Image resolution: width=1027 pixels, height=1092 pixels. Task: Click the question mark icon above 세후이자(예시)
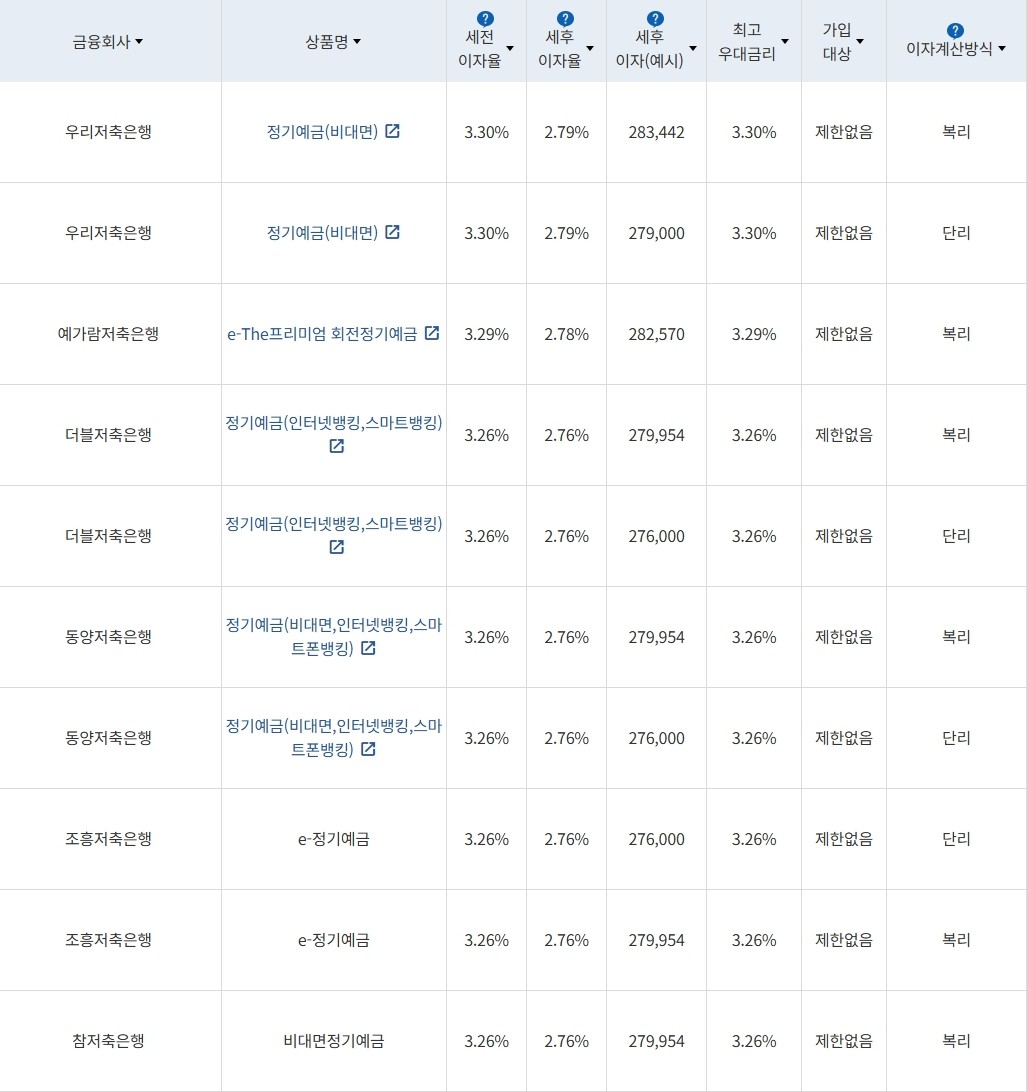pyautogui.click(x=654, y=16)
